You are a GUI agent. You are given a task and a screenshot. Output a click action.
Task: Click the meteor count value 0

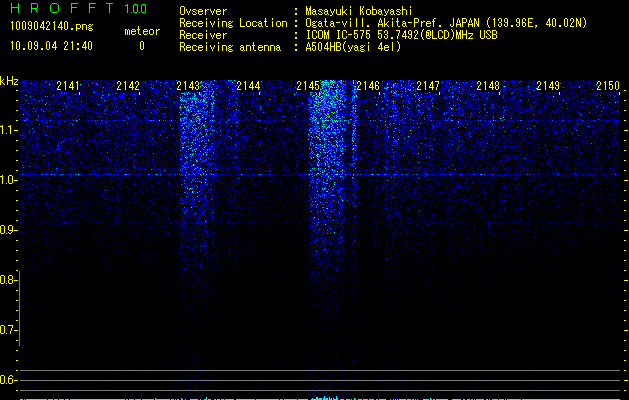point(142,46)
